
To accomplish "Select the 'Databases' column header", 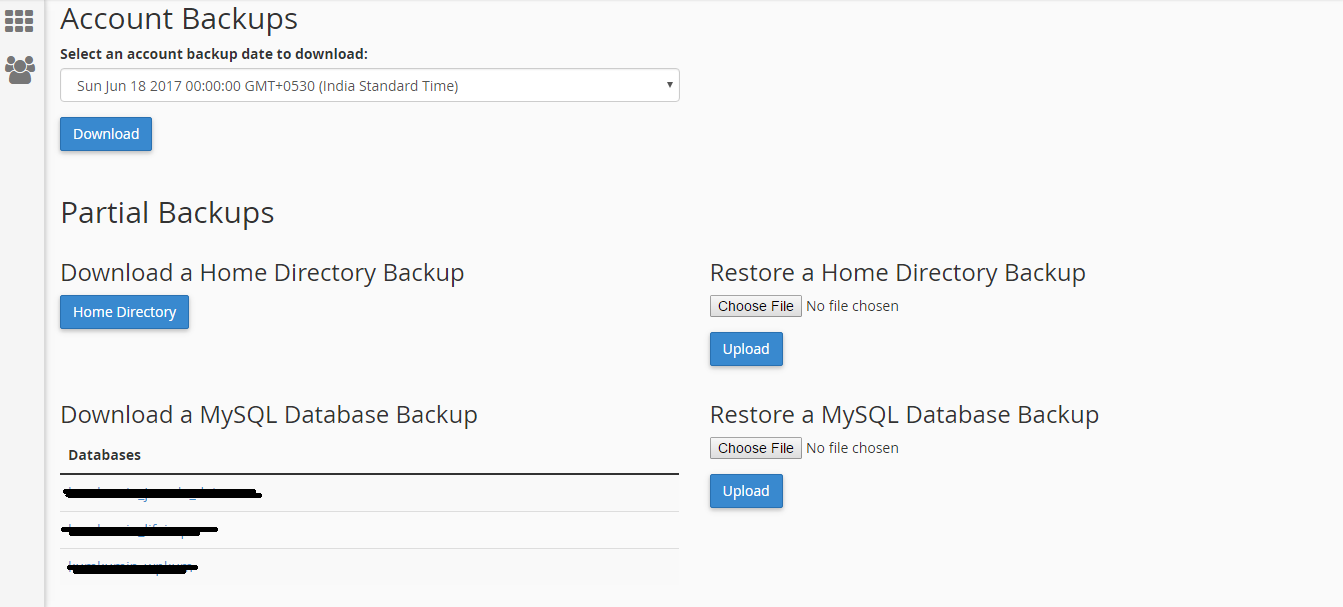I will [x=104, y=455].
